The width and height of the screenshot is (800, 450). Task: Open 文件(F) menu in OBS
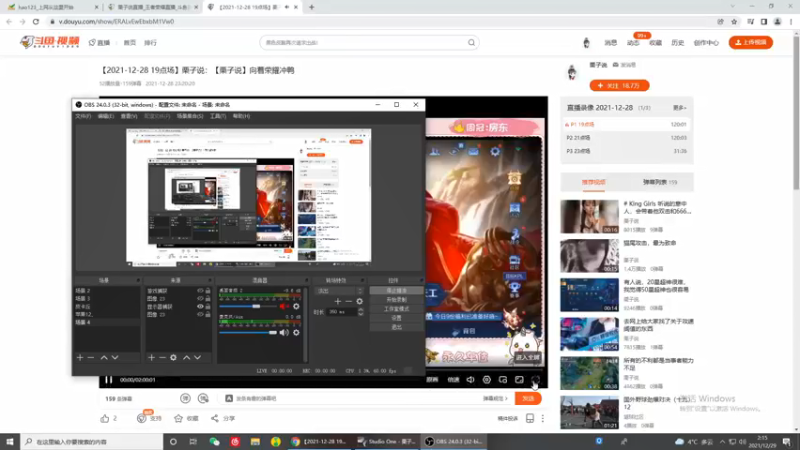(83, 116)
